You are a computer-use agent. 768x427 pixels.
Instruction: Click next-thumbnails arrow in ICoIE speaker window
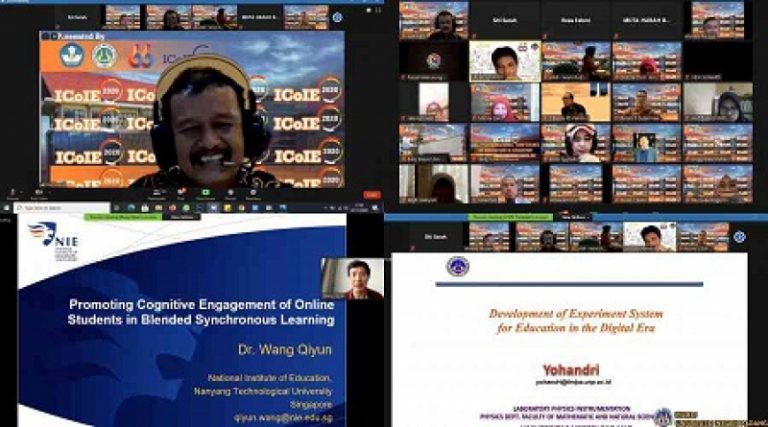tap(337, 18)
